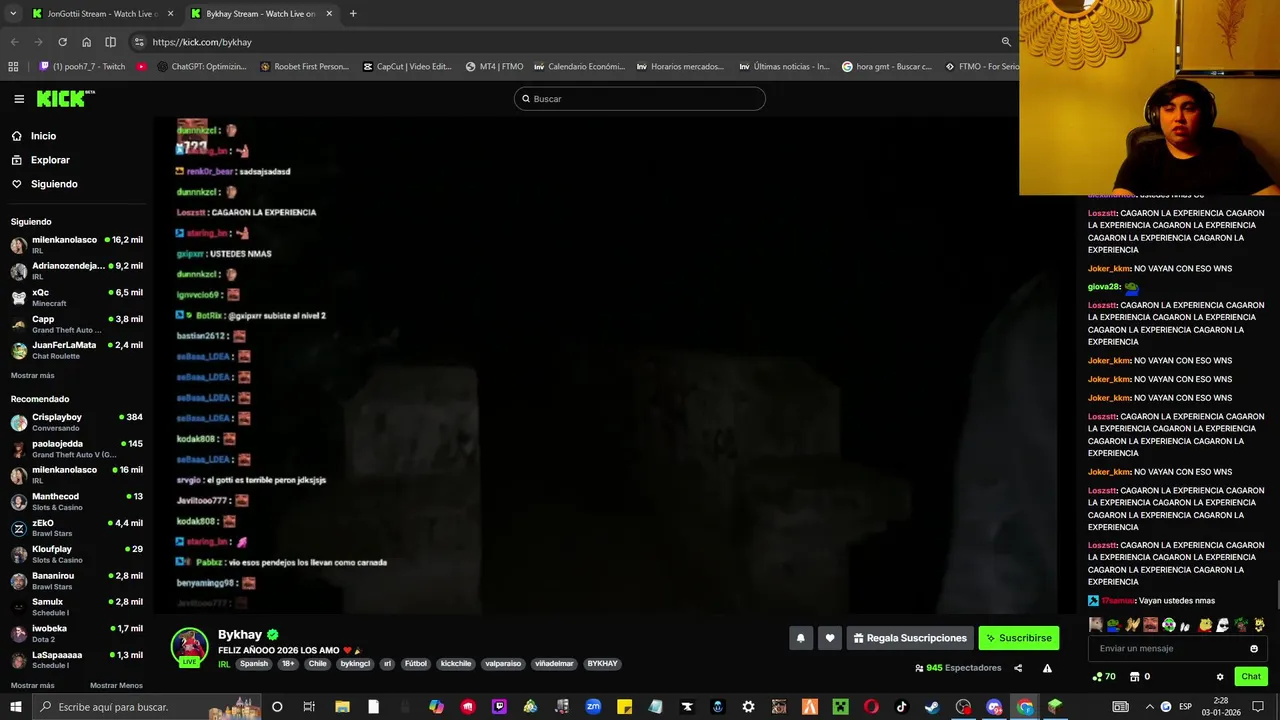
Task: Expand followed list with Mostrar más
Action: pos(32,376)
